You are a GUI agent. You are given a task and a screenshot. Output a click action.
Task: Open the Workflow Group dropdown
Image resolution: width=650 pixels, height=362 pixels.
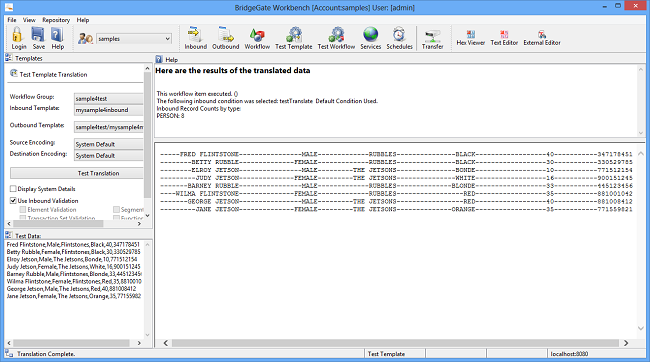click(x=109, y=98)
